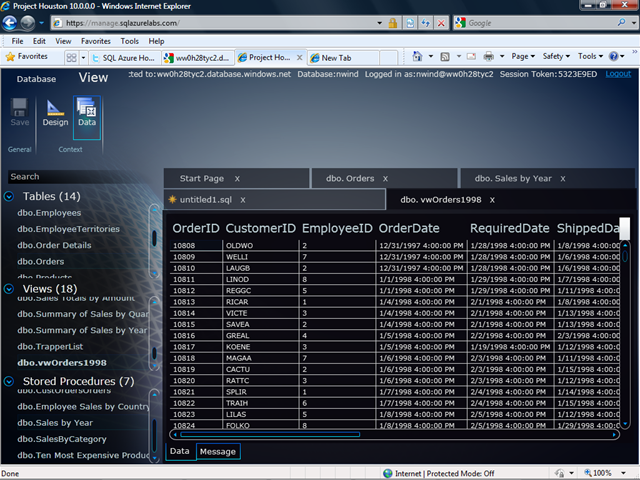The width and height of the screenshot is (640, 480).
Task: Close the Start Page tab
Action: coord(237,178)
